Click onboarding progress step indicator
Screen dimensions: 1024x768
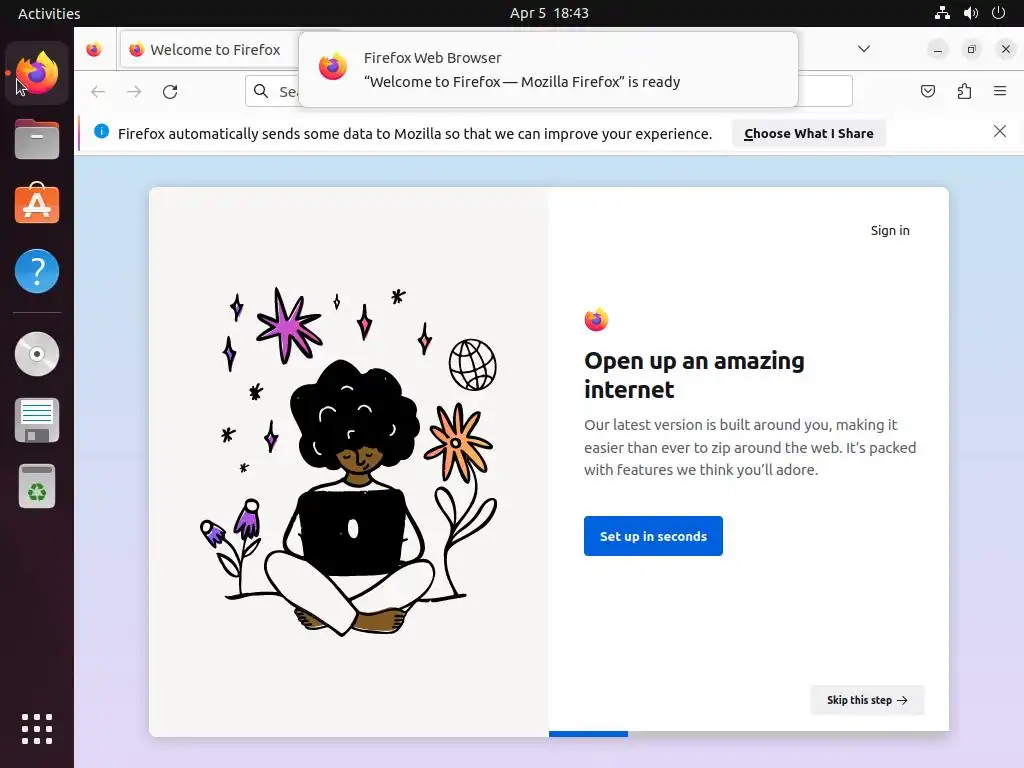pyautogui.click(x=588, y=734)
